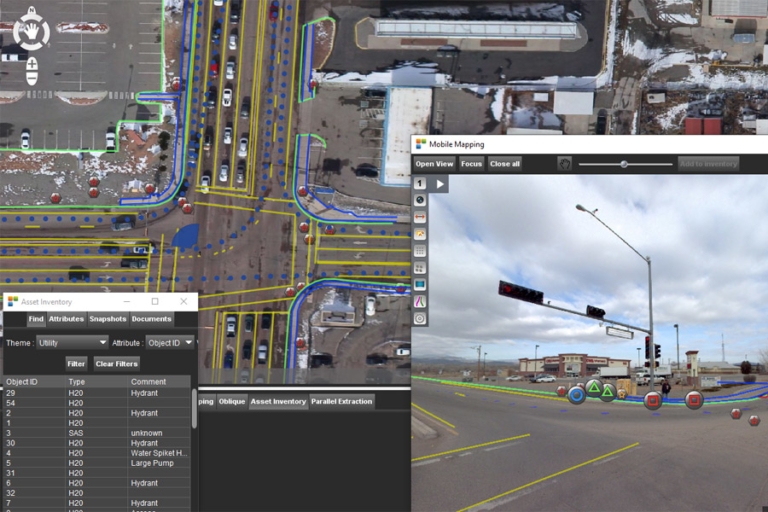
Task: Switch to the Attributes tab
Action: [66, 319]
